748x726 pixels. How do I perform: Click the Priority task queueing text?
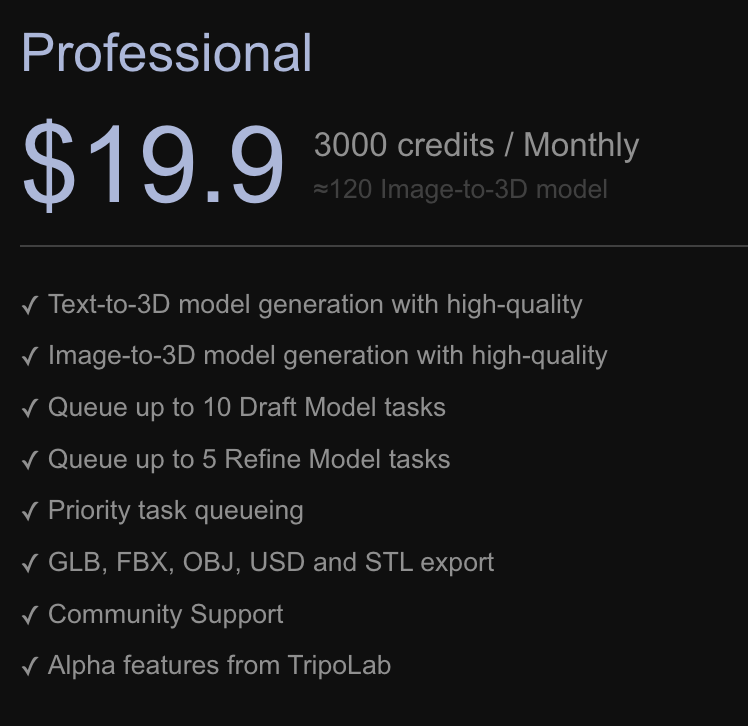(x=176, y=511)
